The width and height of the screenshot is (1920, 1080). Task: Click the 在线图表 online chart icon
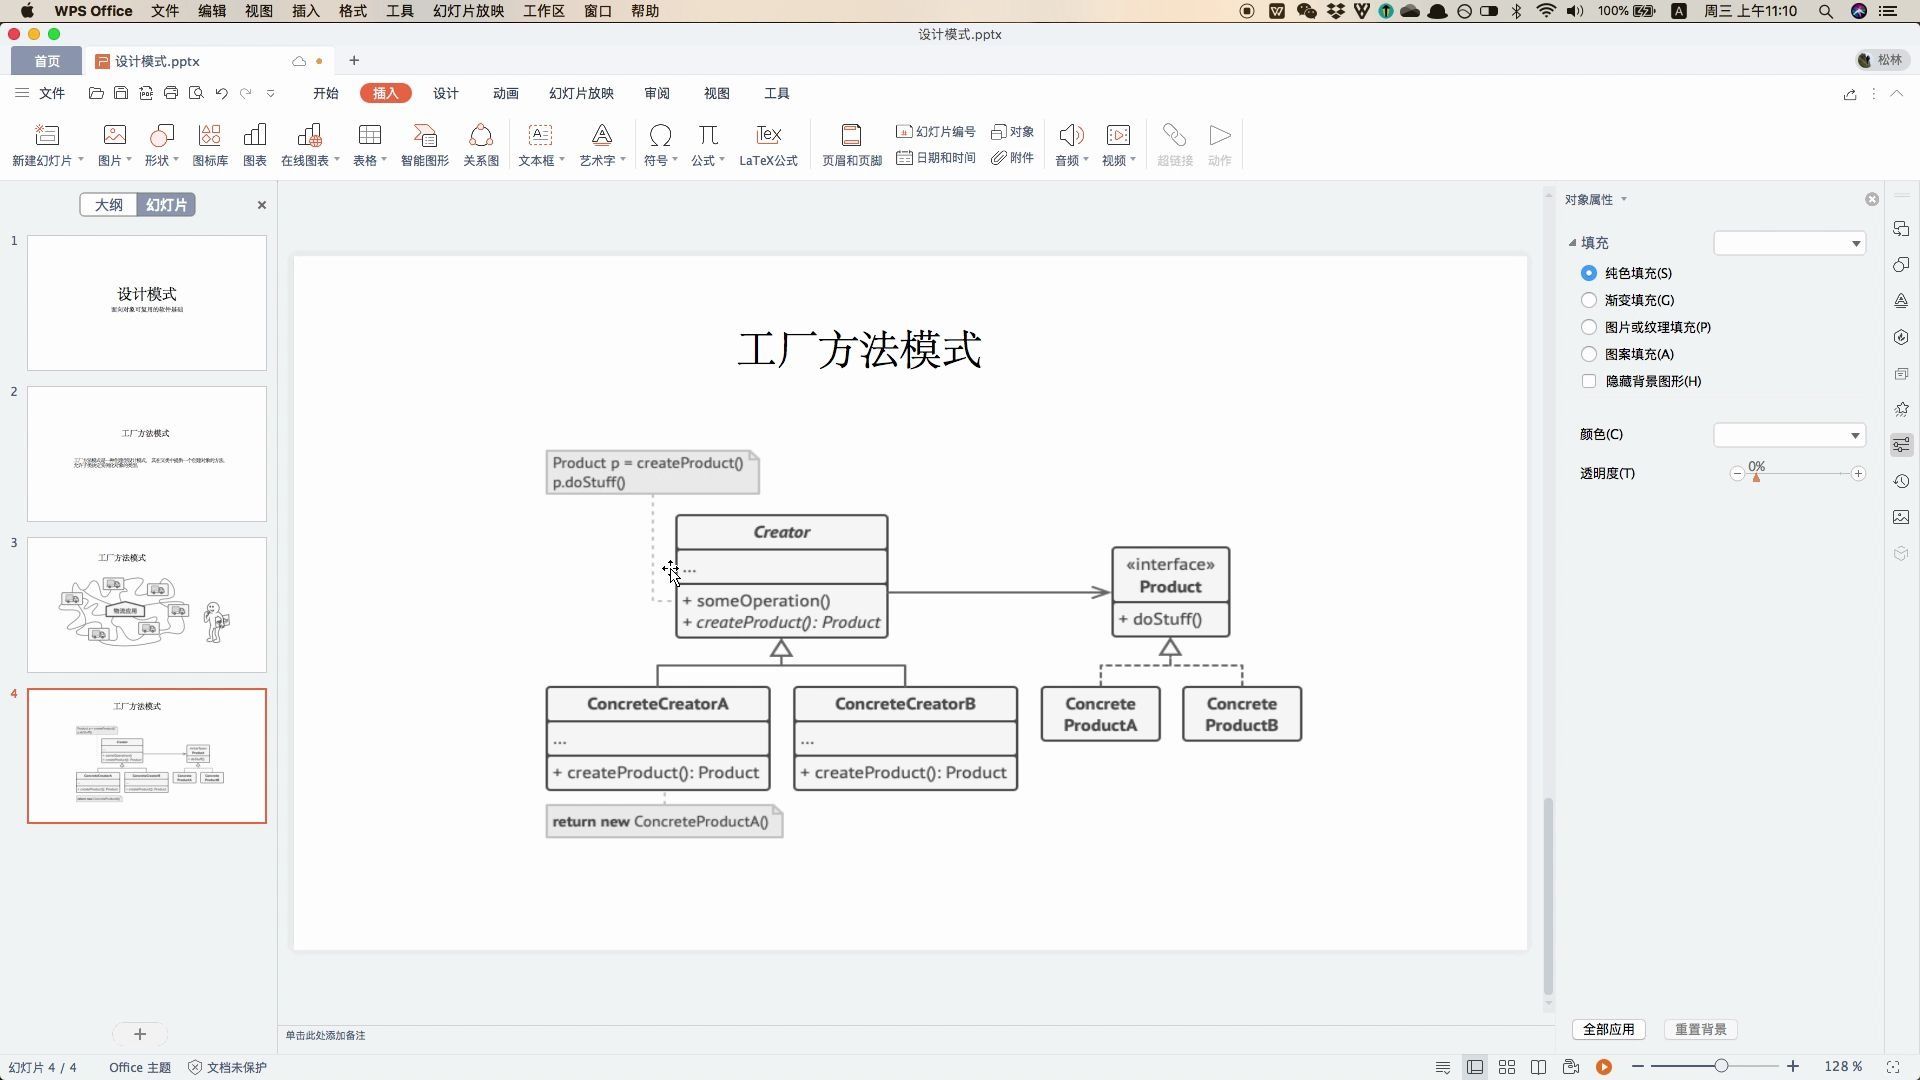[309, 135]
